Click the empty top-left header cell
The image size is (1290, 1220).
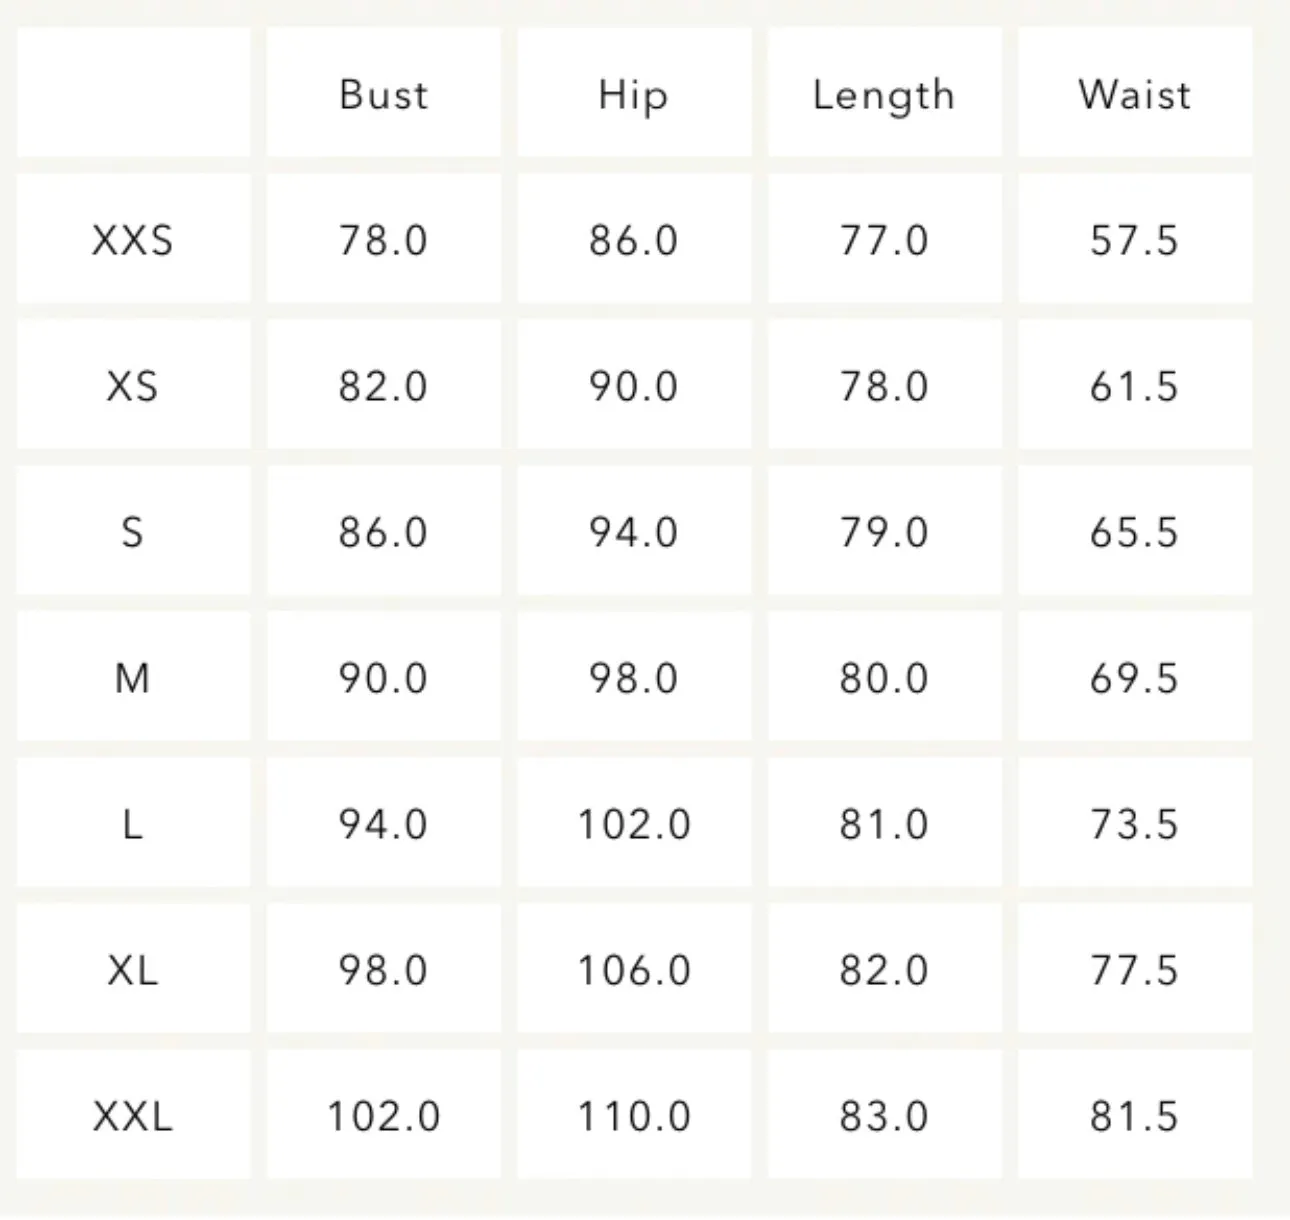point(133,92)
